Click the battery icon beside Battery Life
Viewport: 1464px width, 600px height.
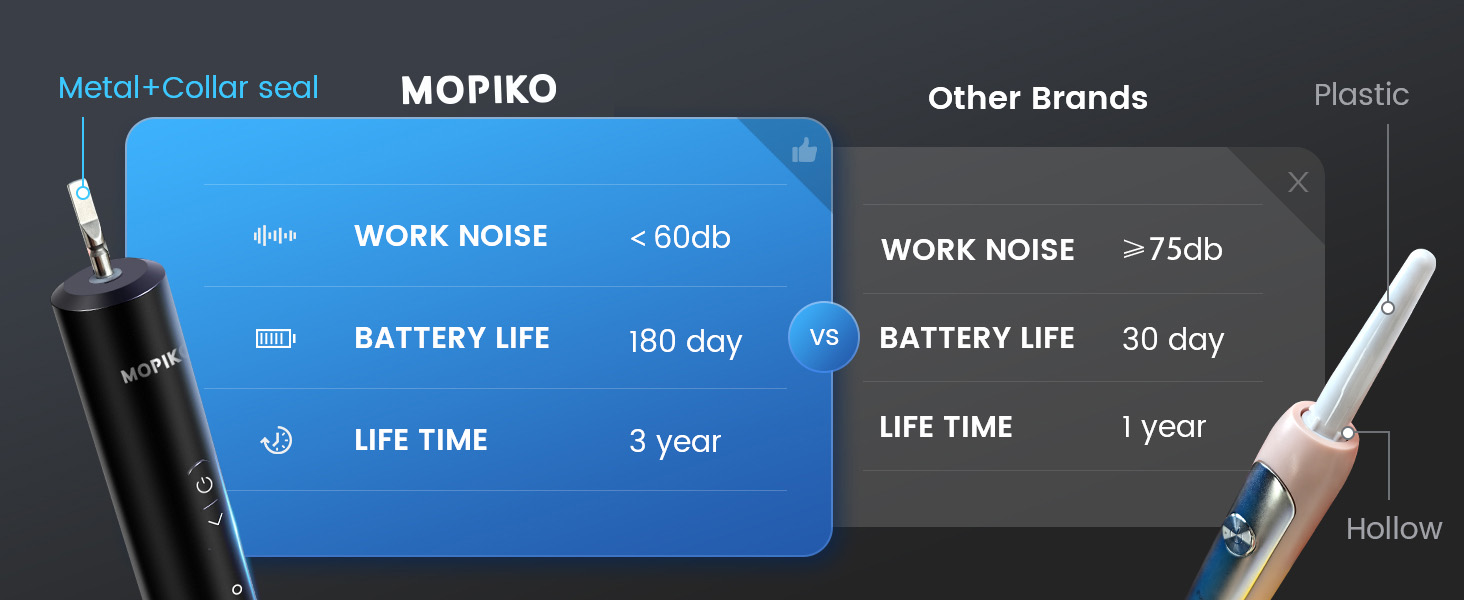[275, 339]
